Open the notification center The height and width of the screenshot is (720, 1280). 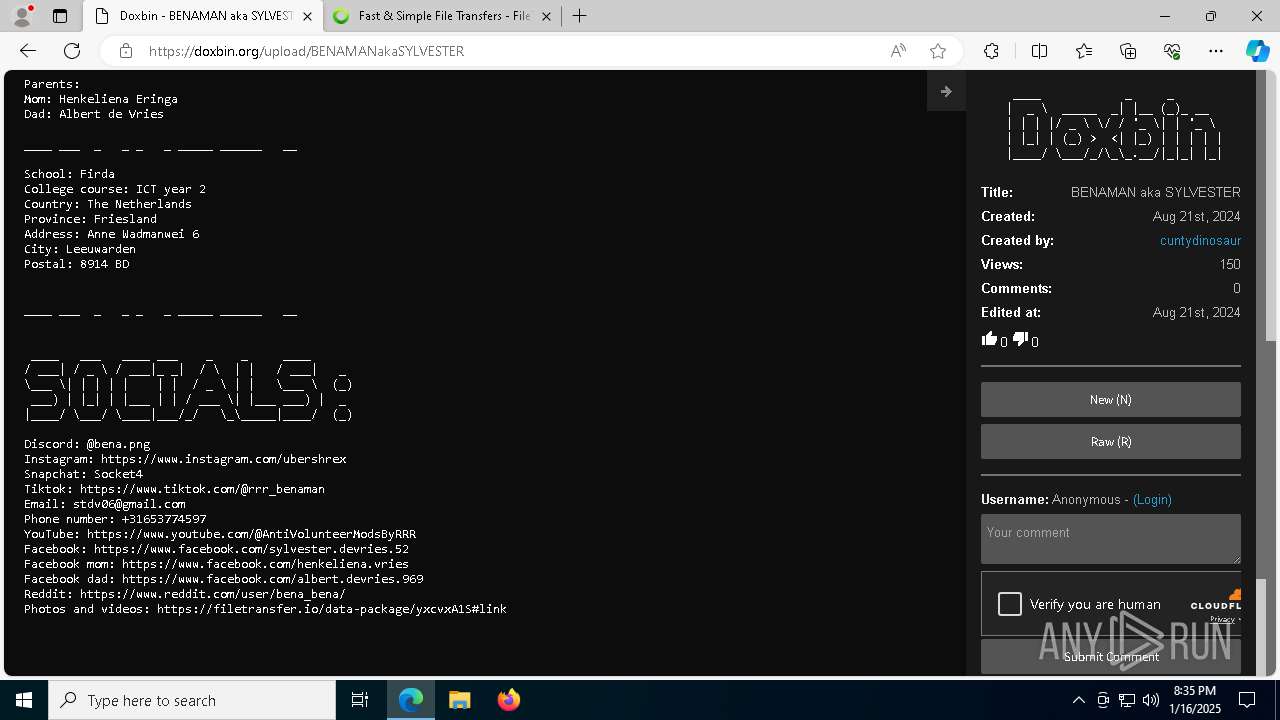pyautogui.click(x=1248, y=700)
